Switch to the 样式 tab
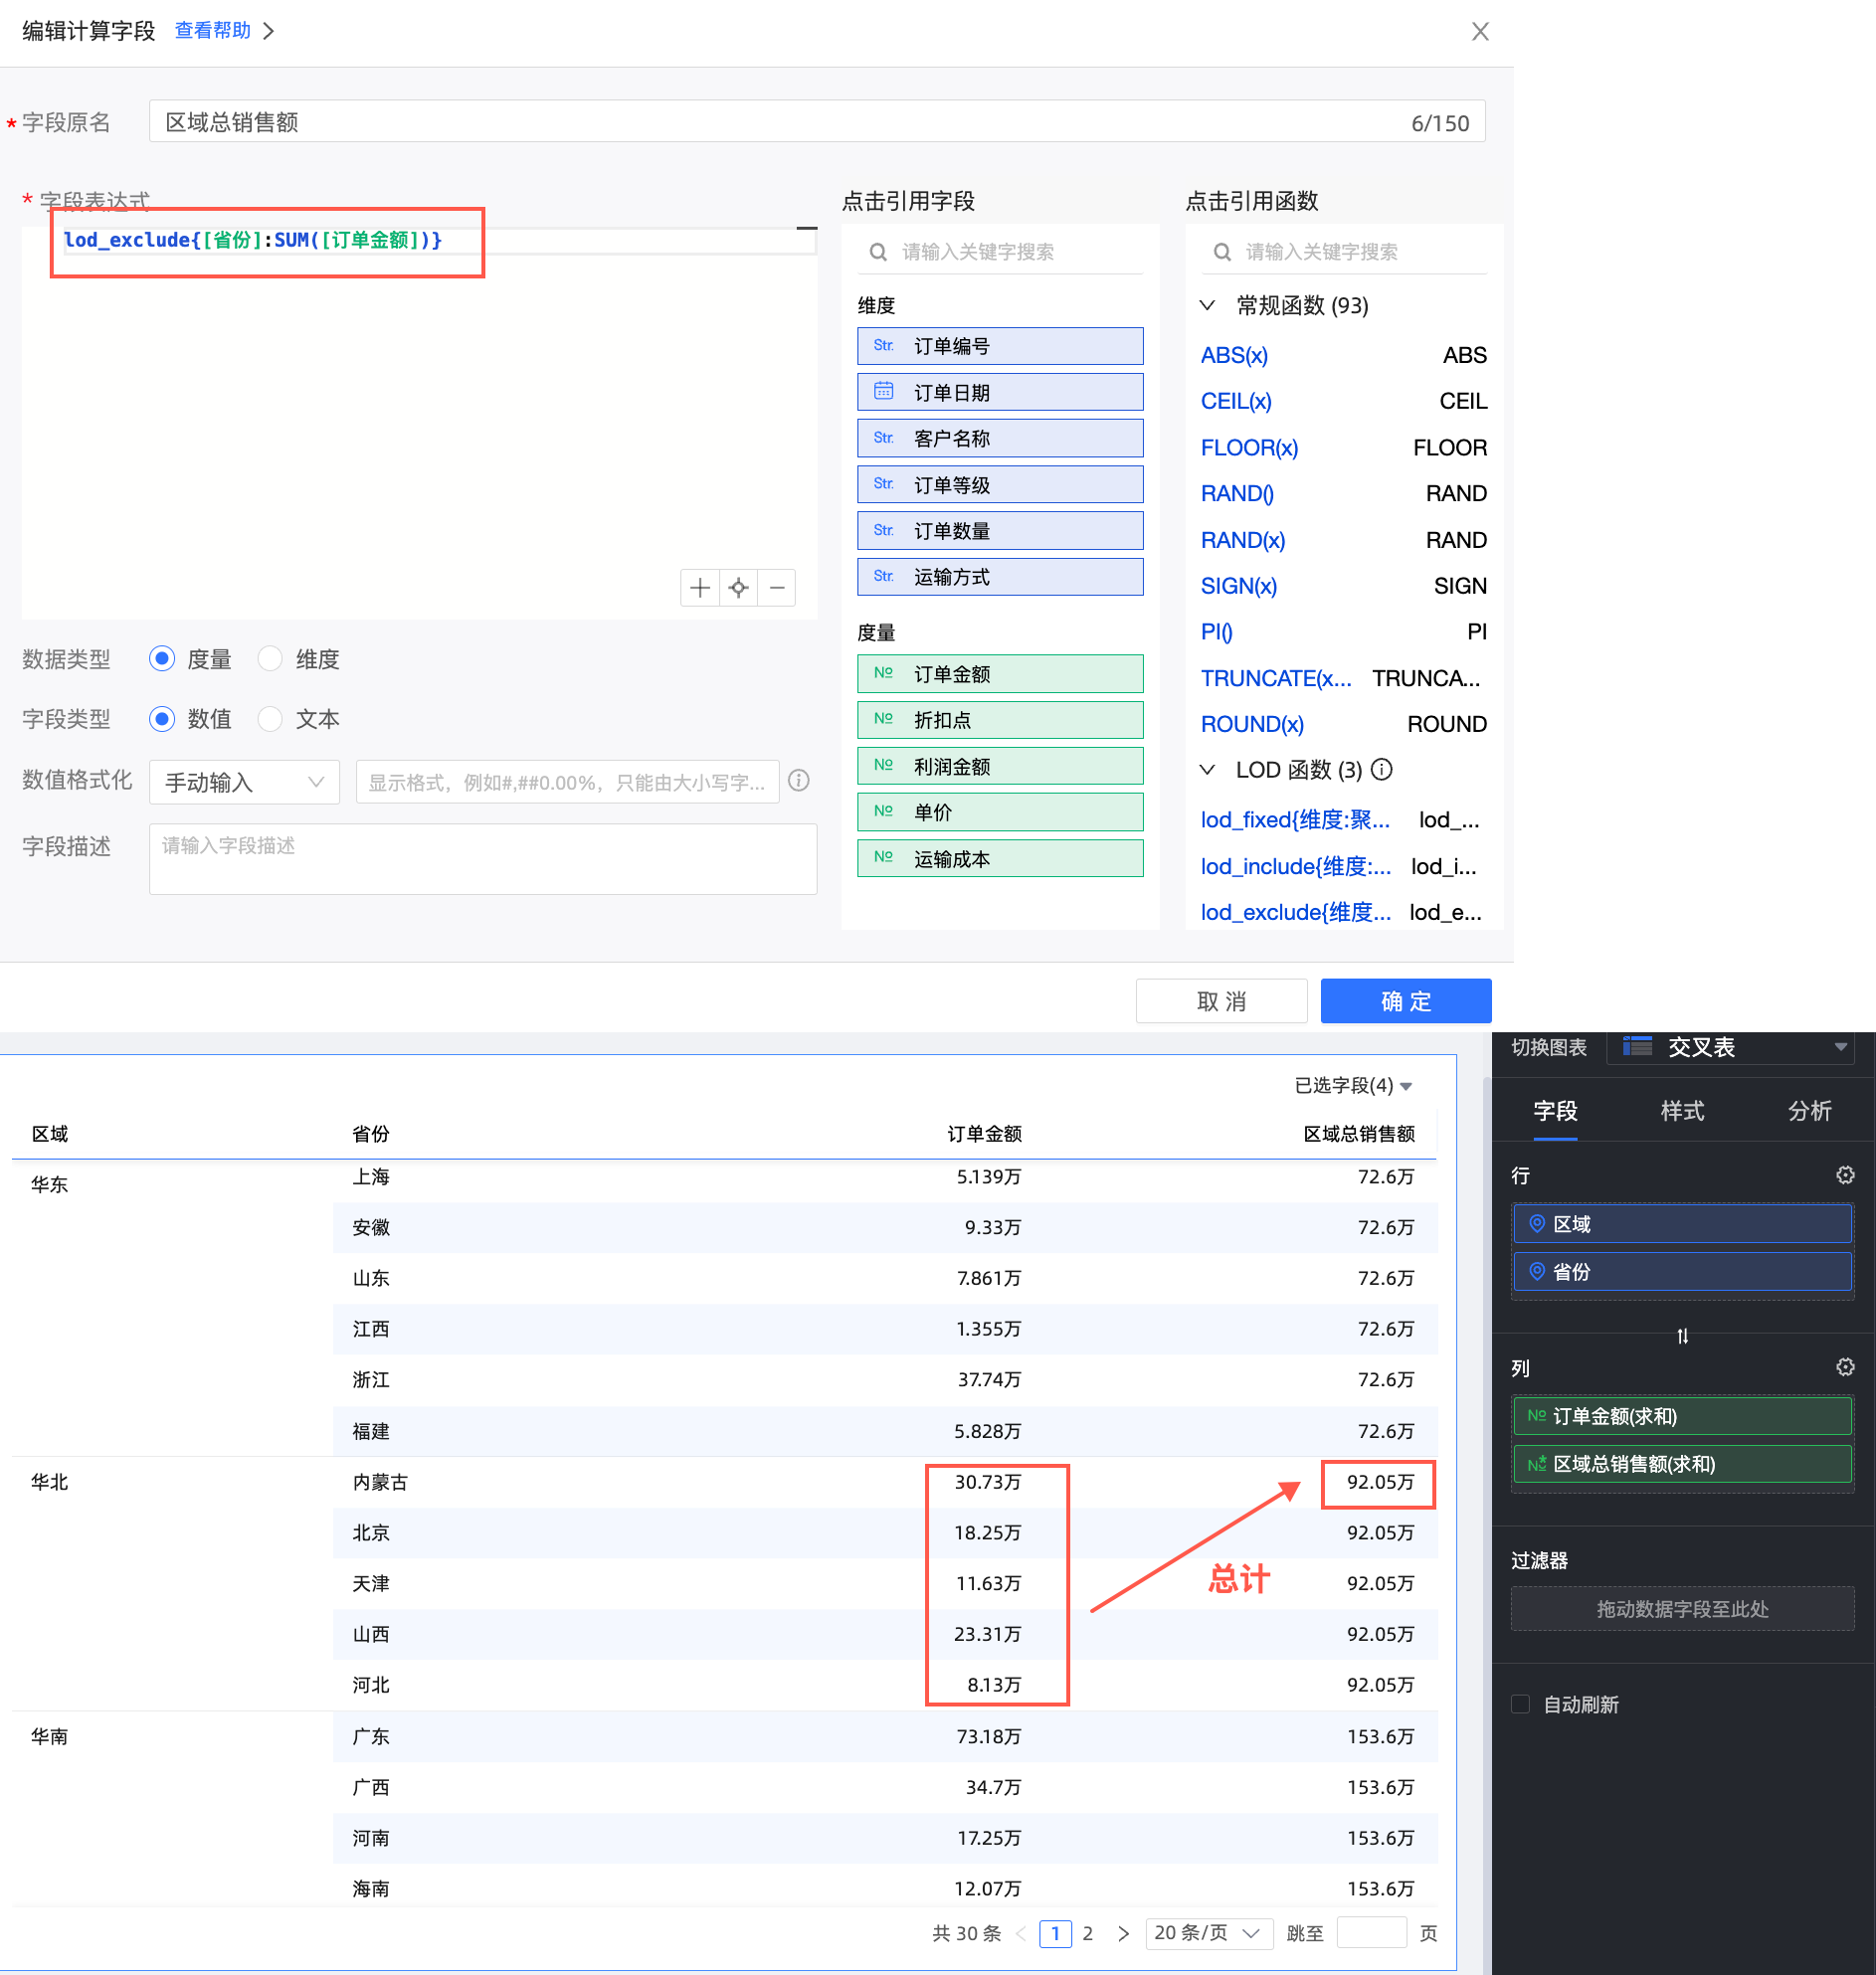This screenshot has height=1975, width=1876. coord(1683,1111)
